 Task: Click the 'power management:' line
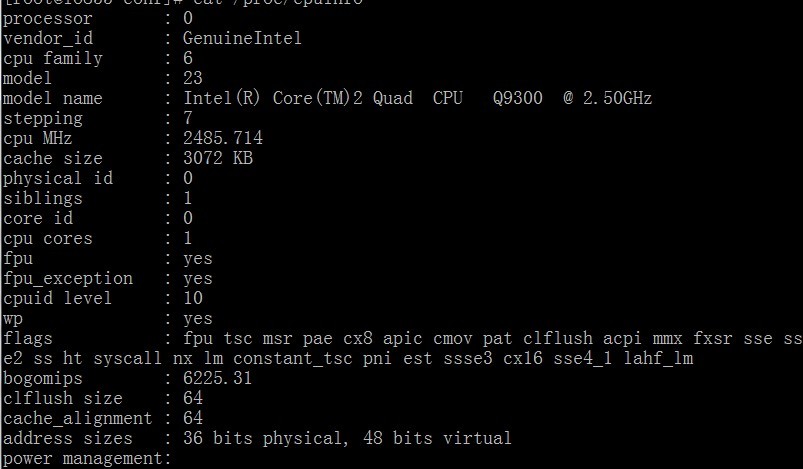pos(87,458)
